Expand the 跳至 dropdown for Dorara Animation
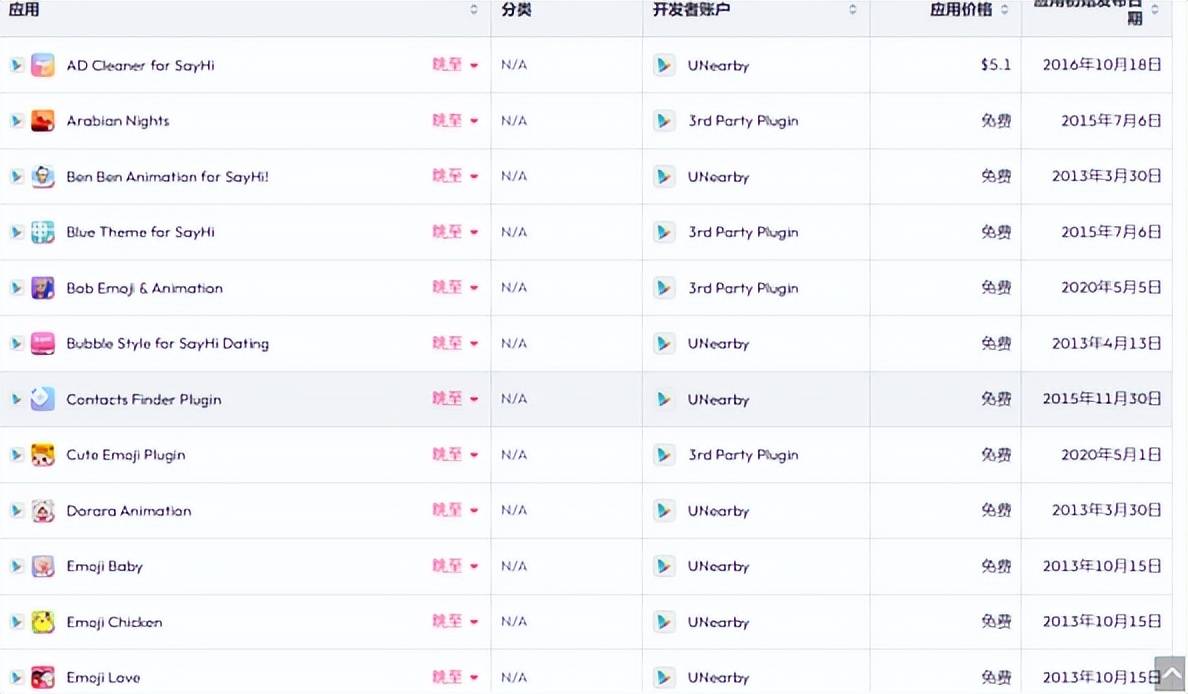Screen dimensions: 1188x694 [x=455, y=511]
